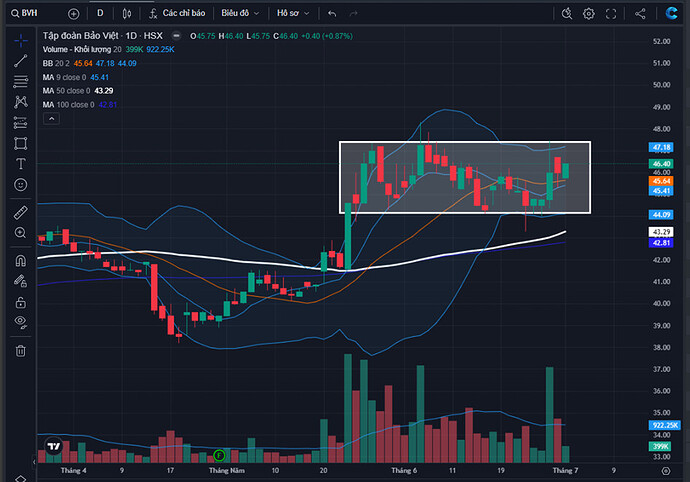Viewport: 690px width, 482px height.
Task: Select the horizontal lines Fibonacci tool
Action: [21, 81]
